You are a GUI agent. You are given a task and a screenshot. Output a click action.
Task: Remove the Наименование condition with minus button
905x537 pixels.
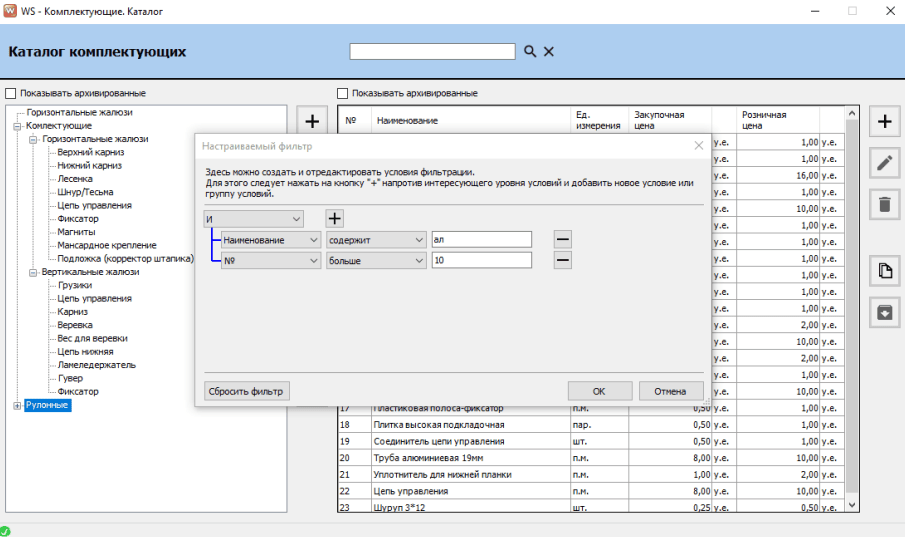point(563,240)
